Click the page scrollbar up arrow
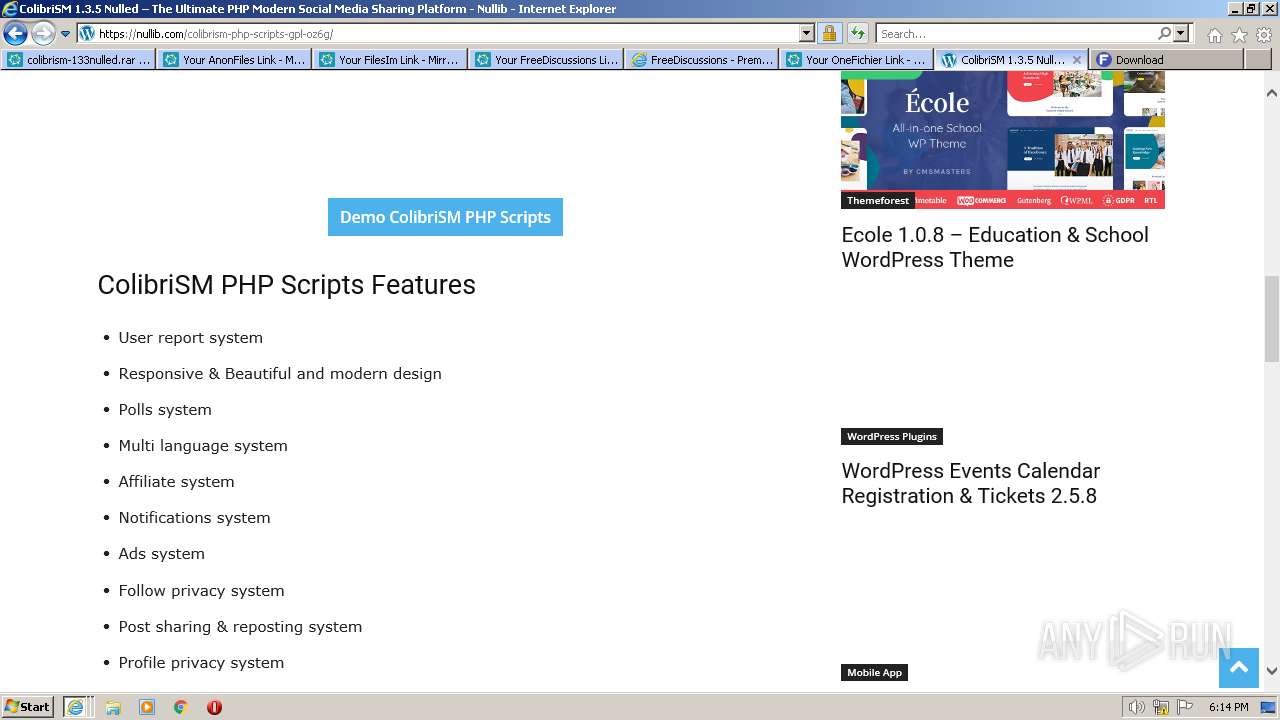Image resolution: width=1280 pixels, height=720 pixels. tap(1272, 93)
